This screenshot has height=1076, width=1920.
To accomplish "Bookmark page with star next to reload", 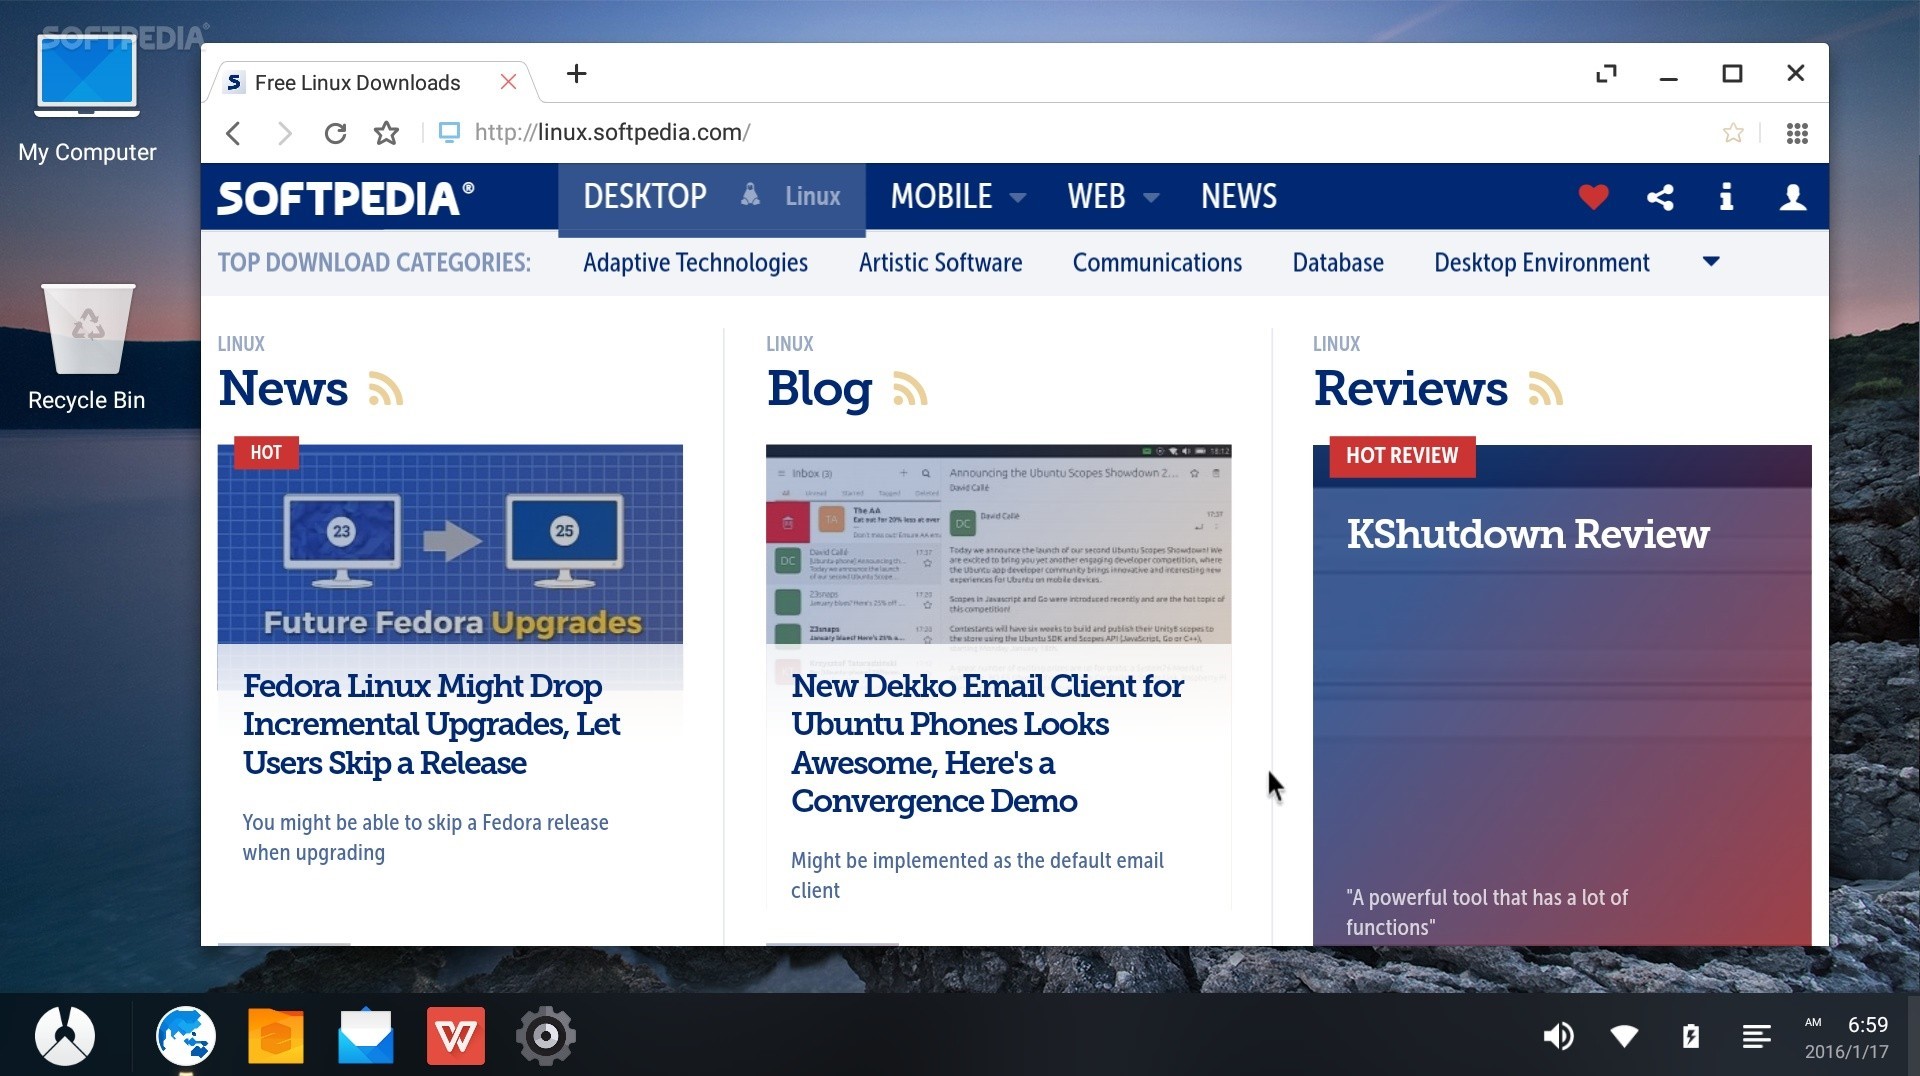I will [386, 133].
